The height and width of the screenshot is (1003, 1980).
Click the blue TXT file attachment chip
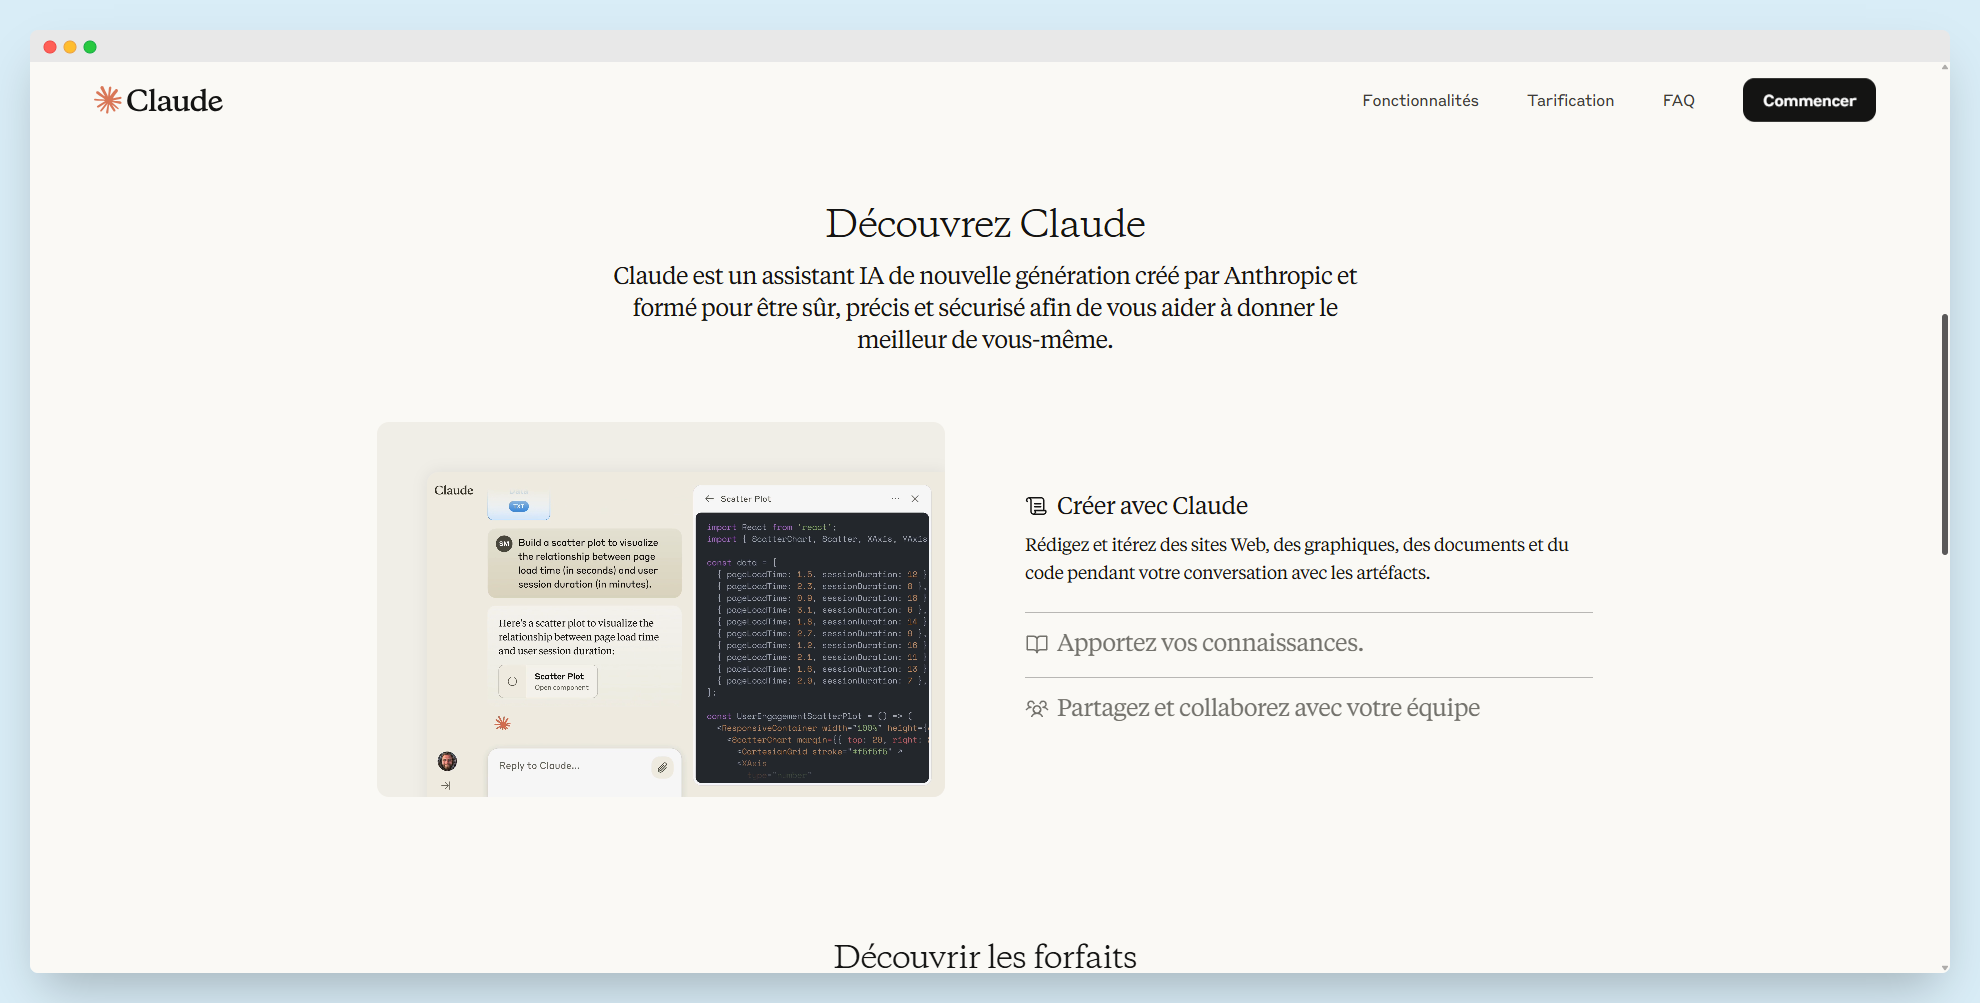coord(519,505)
